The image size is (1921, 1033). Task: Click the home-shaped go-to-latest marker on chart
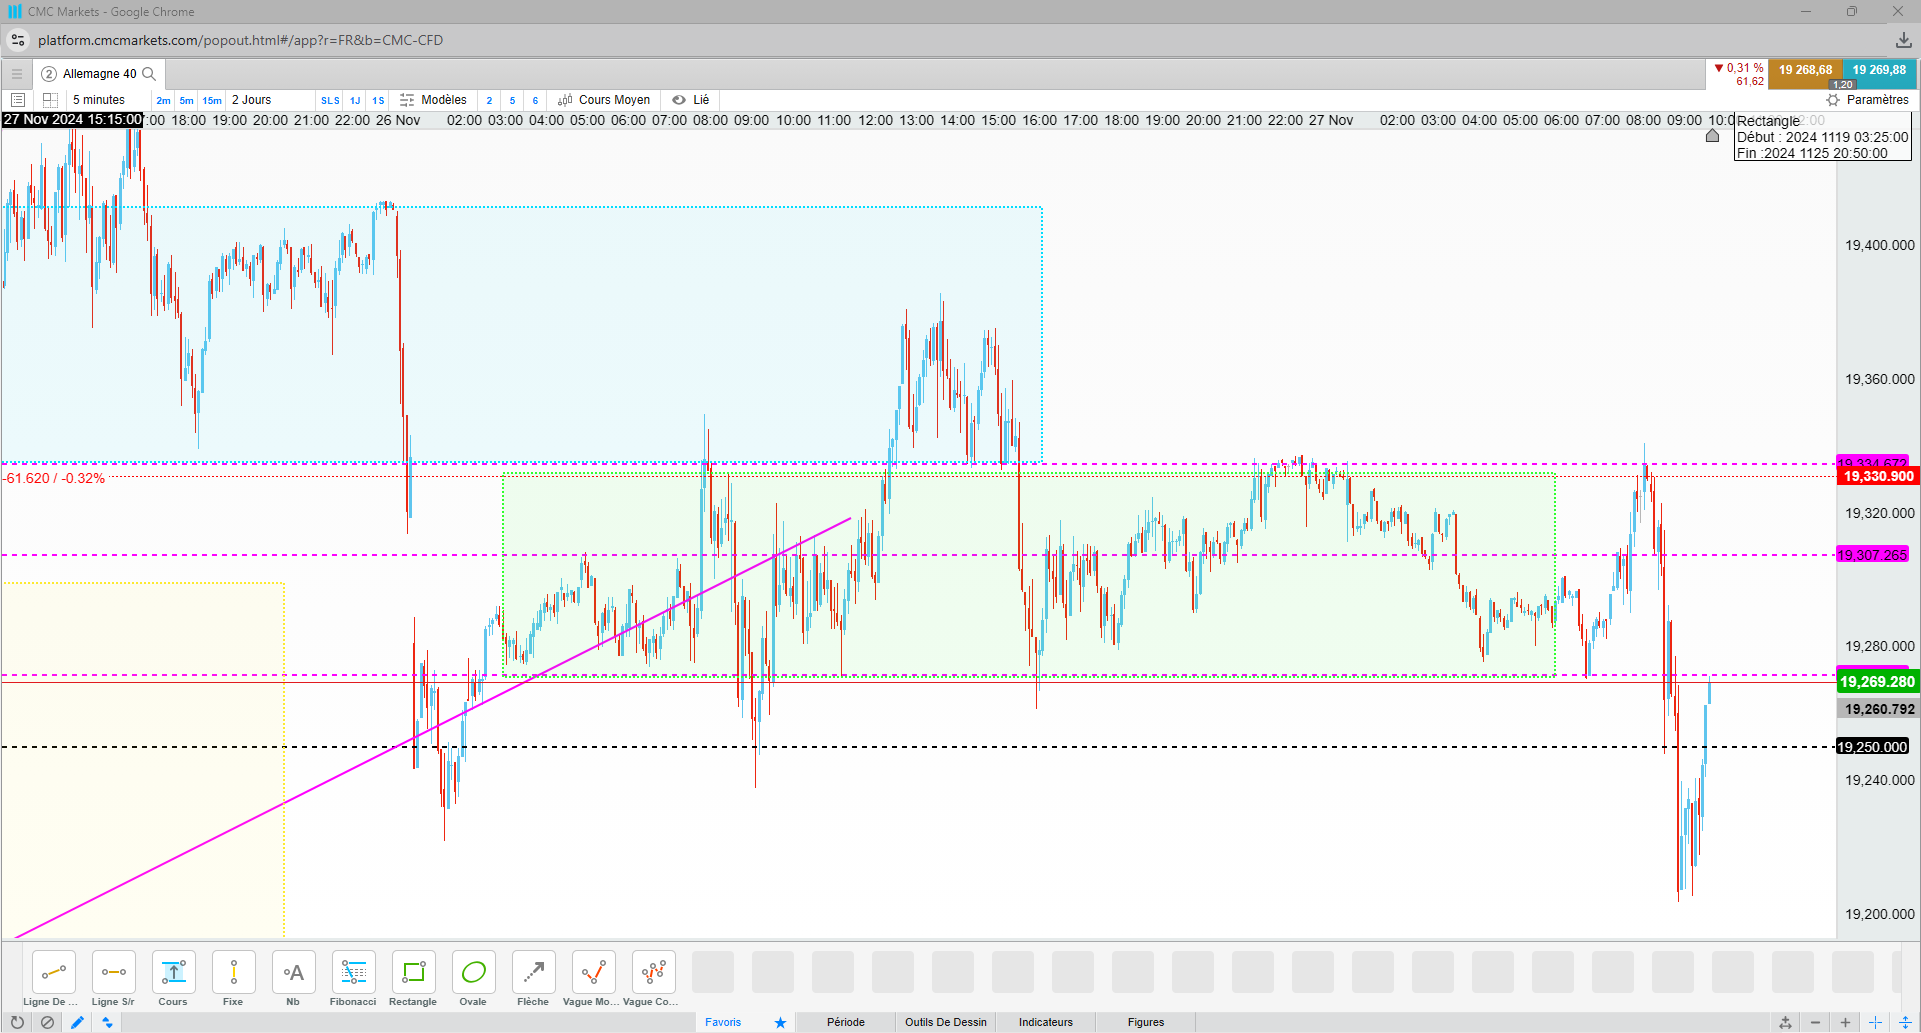click(1712, 135)
